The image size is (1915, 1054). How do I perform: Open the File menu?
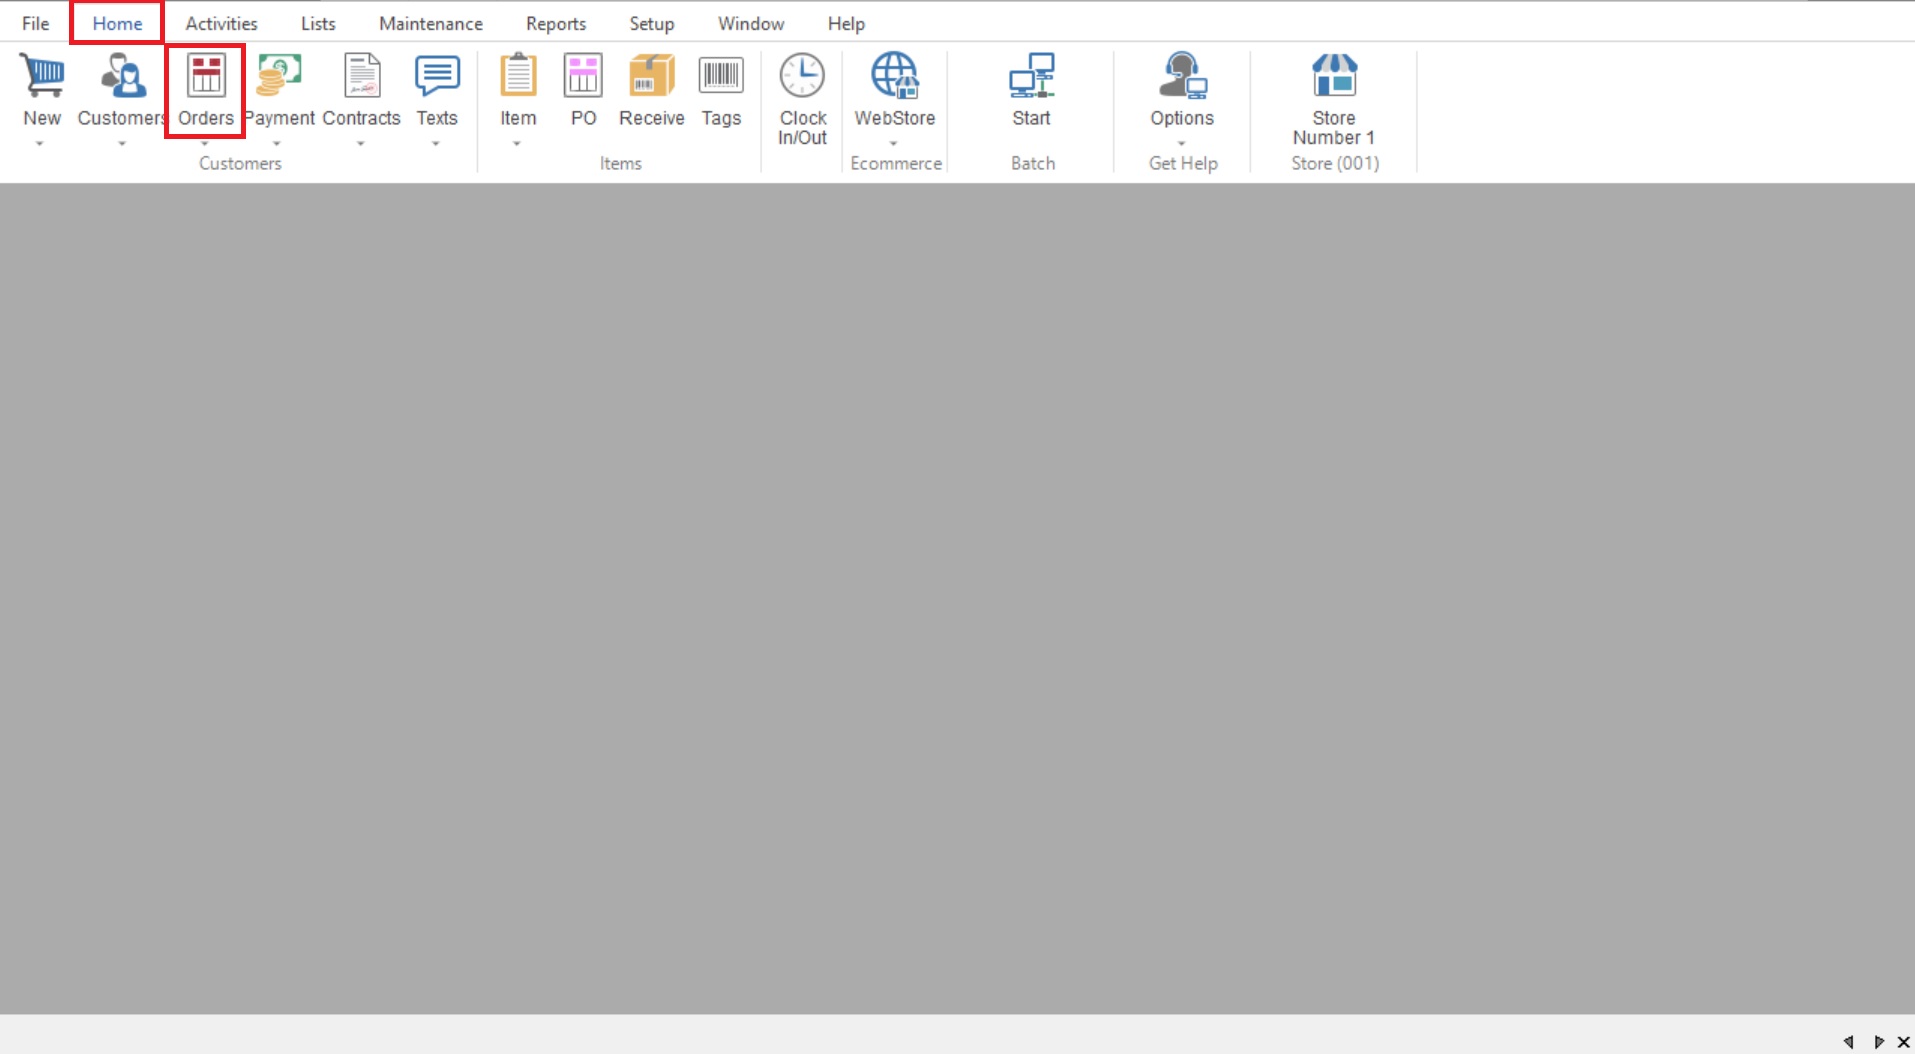point(36,23)
